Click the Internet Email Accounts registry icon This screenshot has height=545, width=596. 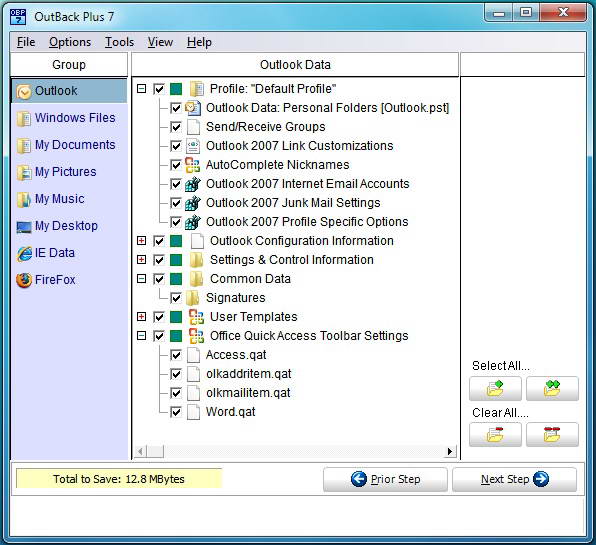coord(193,184)
